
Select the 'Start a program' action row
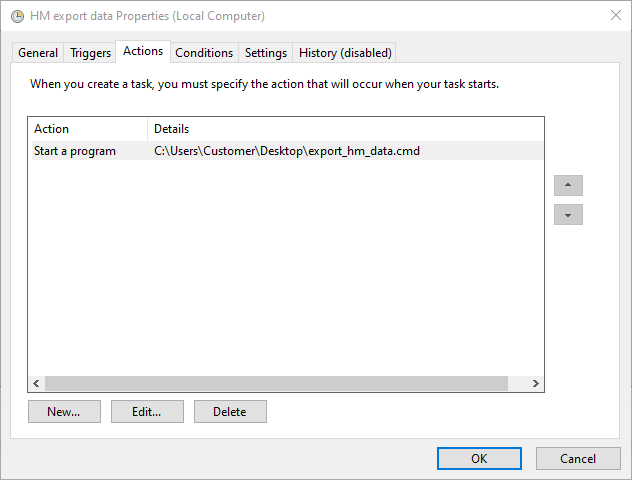click(287, 151)
